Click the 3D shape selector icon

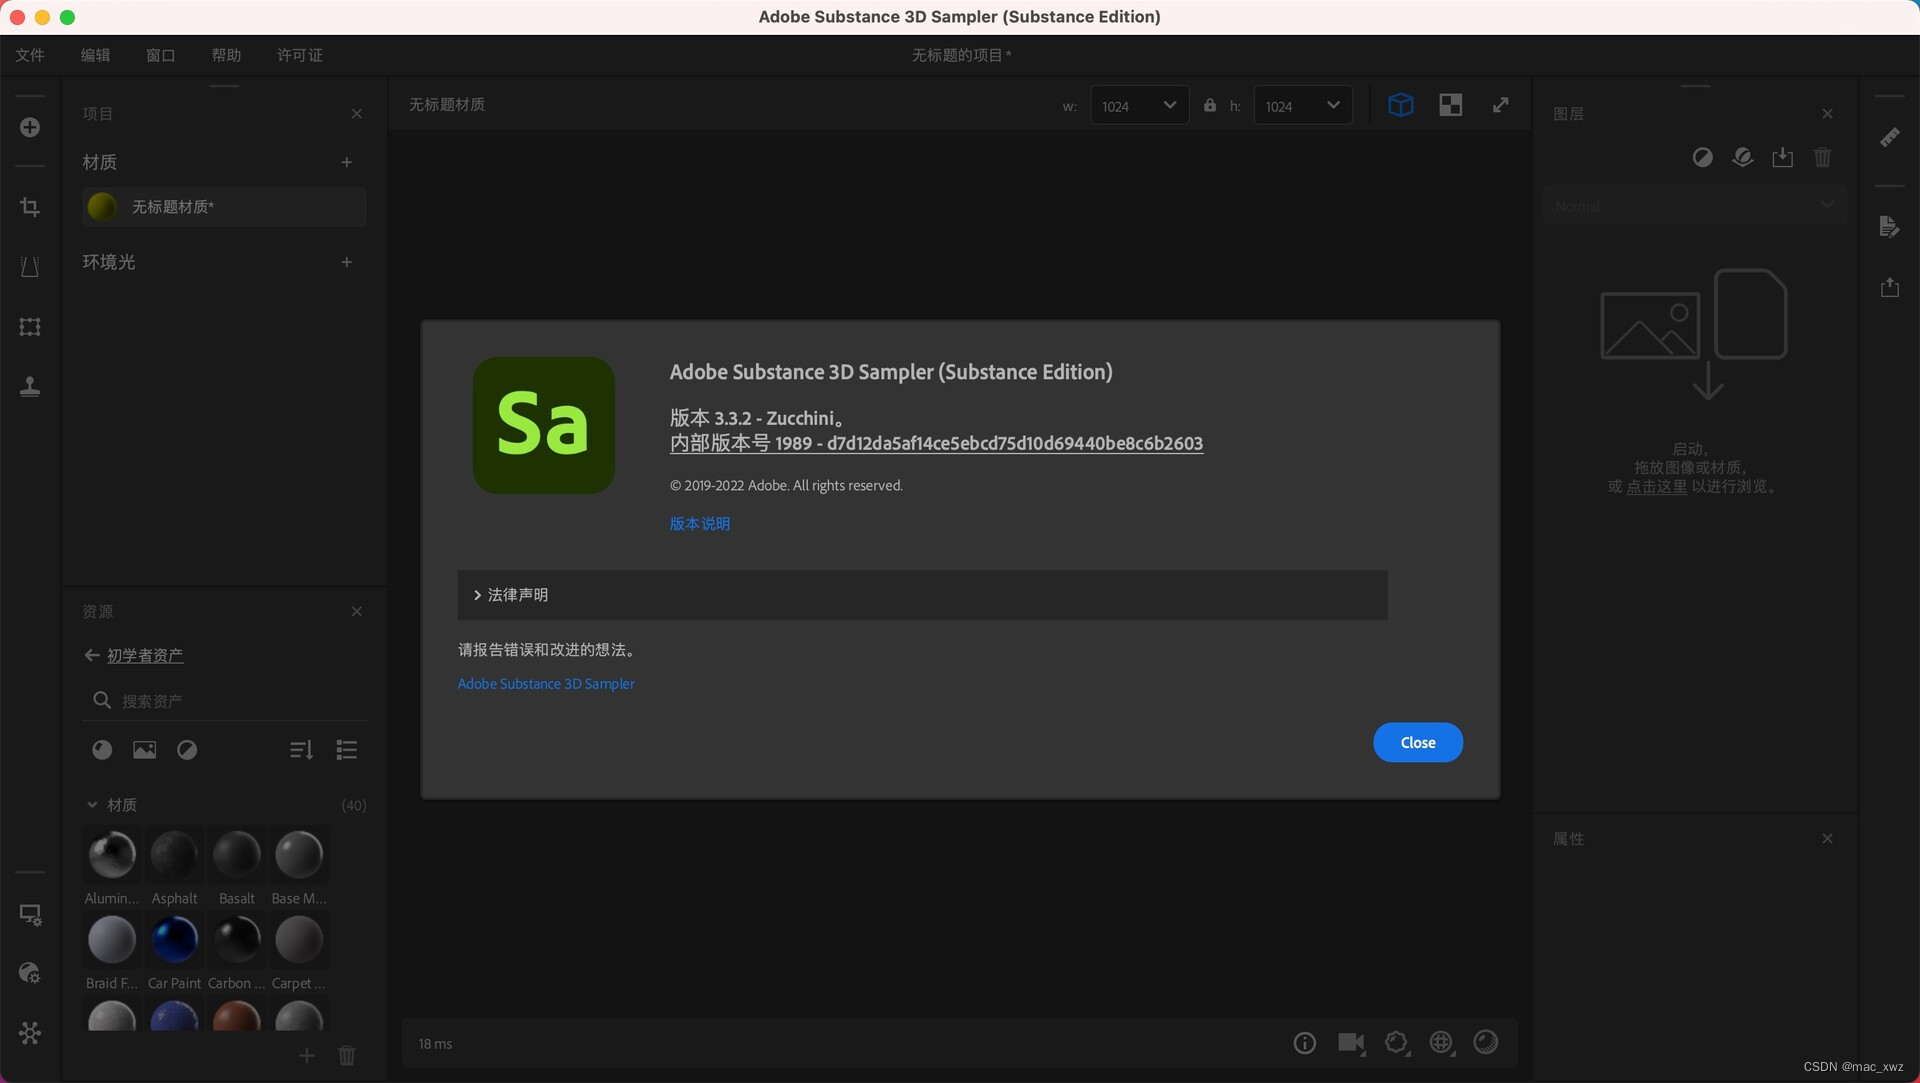pyautogui.click(x=1397, y=1043)
